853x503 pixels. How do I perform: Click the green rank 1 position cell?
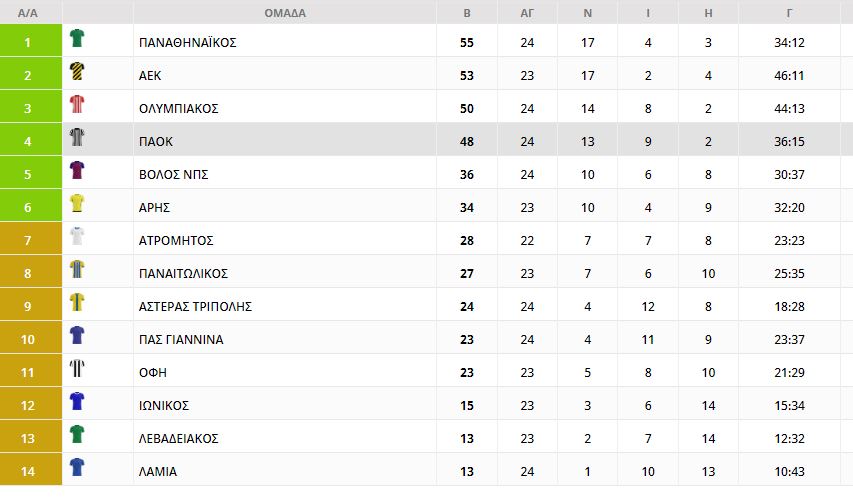pyautogui.click(x=28, y=43)
